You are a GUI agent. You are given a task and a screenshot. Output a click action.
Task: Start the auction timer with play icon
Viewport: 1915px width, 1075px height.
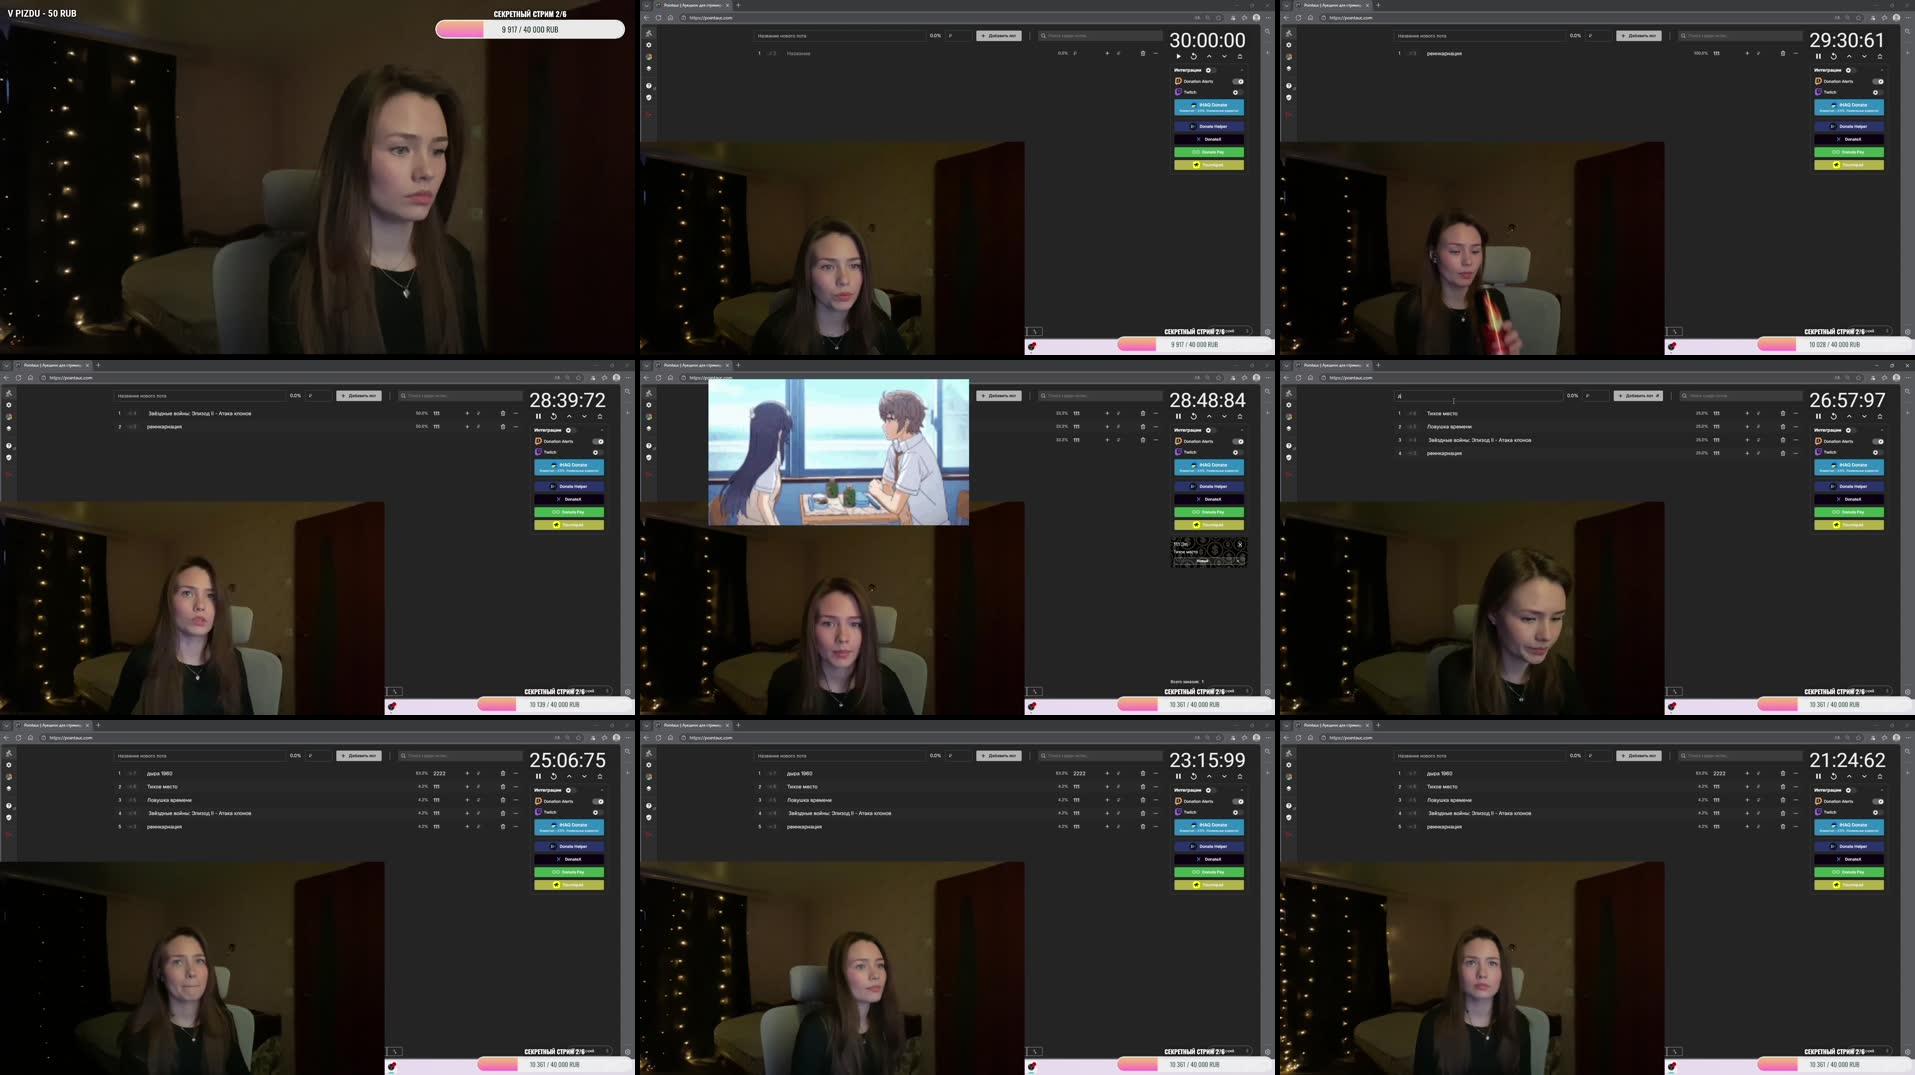click(1179, 56)
